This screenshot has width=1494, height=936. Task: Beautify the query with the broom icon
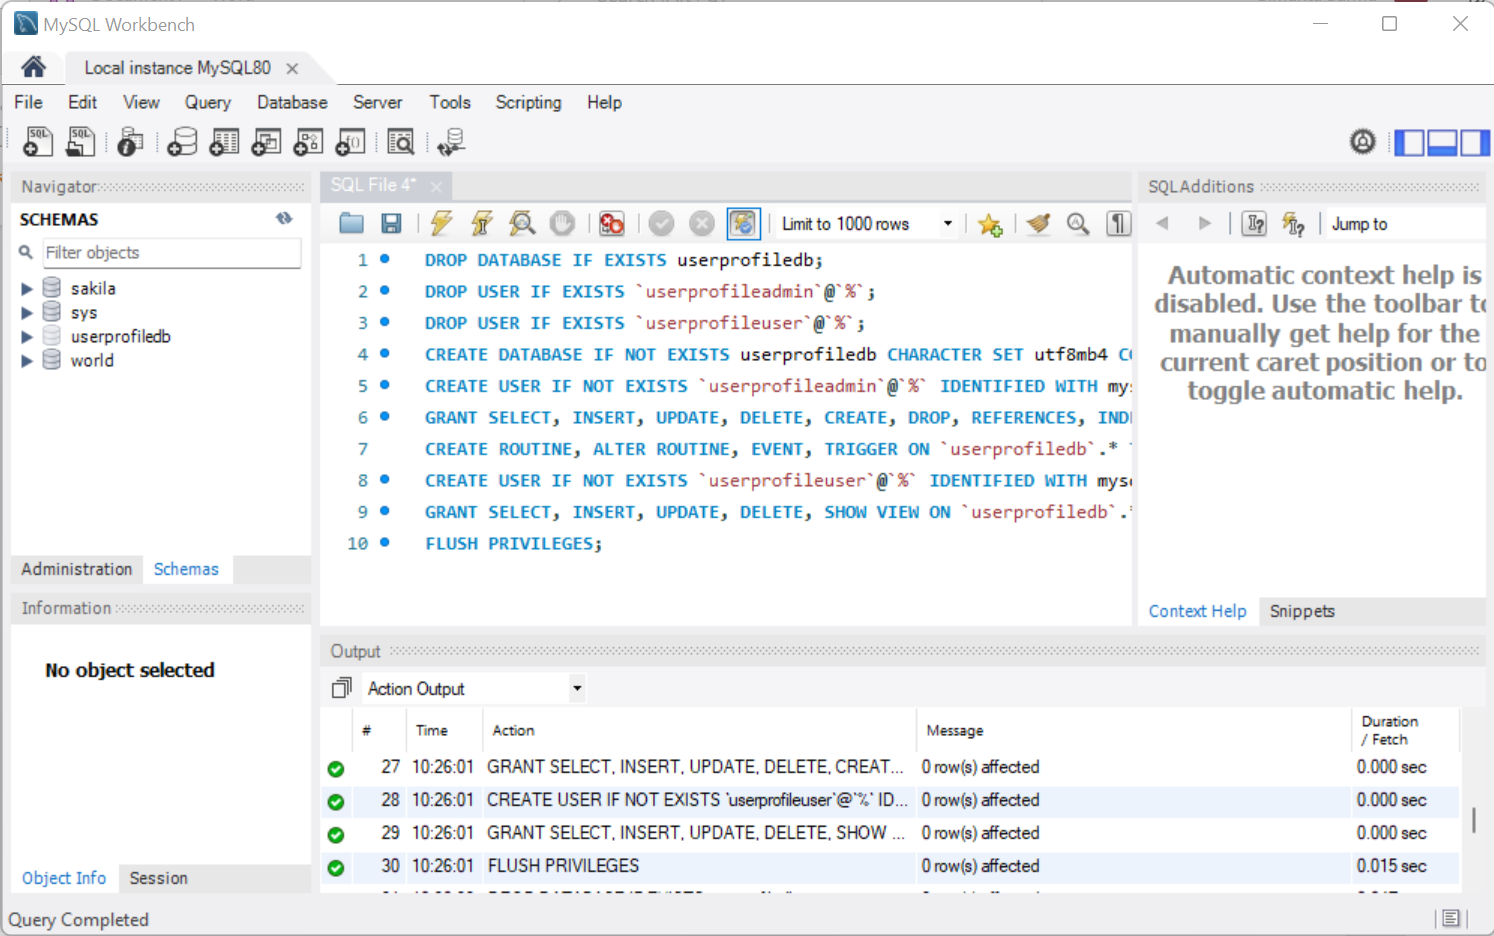point(1038,224)
